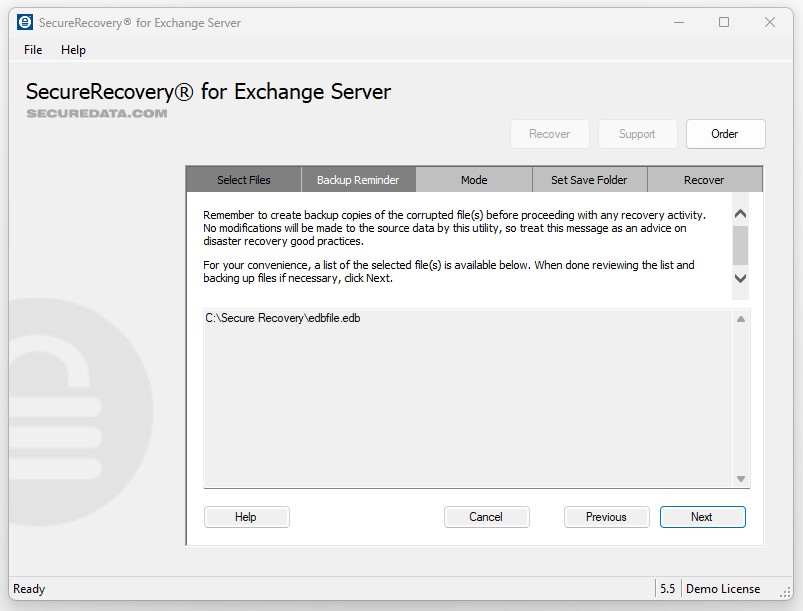The width and height of the screenshot is (803, 611).
Task: Cancel the recovery wizard
Action: pyautogui.click(x=486, y=517)
